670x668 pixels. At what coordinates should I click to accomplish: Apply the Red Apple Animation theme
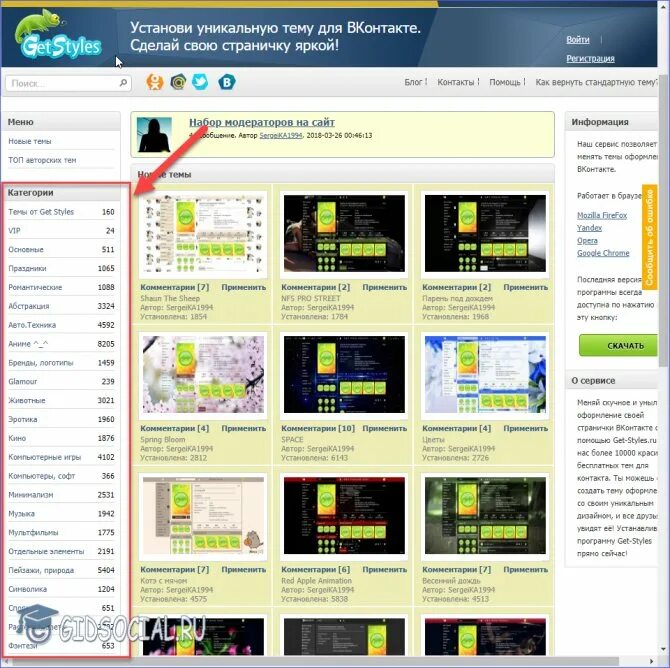pyautogui.click(x=385, y=570)
